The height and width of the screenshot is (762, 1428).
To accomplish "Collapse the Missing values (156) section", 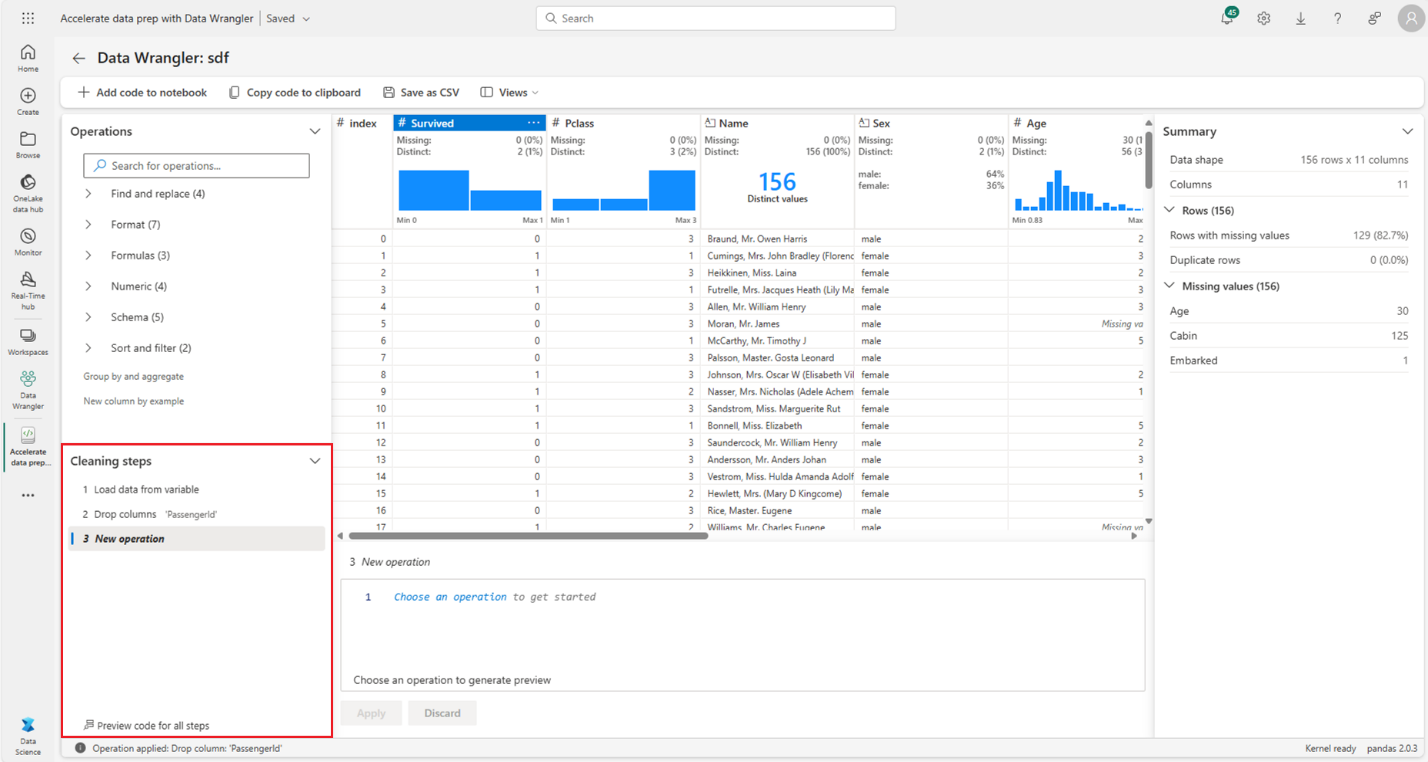I will pos(1171,286).
